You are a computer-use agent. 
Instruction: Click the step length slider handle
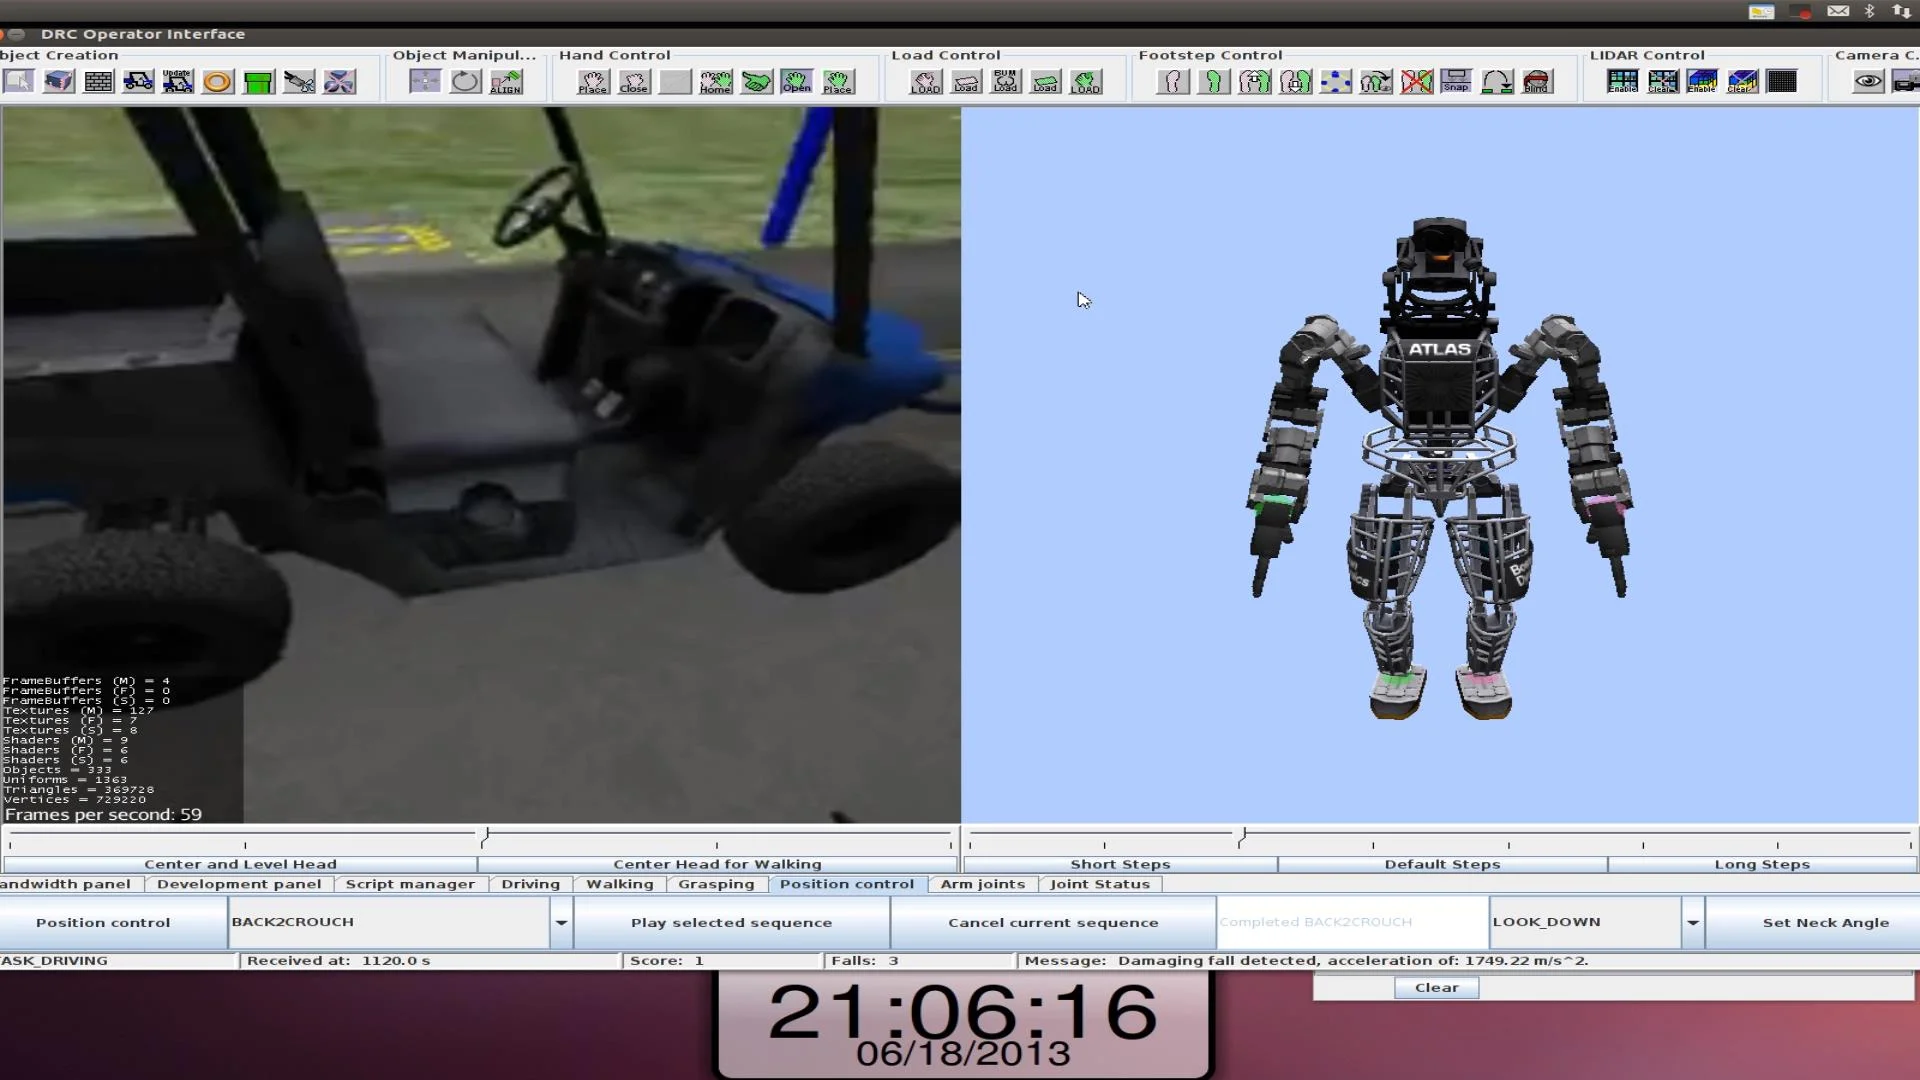point(1243,838)
